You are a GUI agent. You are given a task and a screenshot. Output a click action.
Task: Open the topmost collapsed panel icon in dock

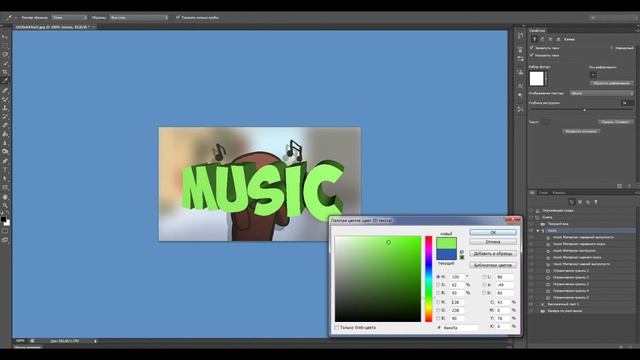(520, 36)
